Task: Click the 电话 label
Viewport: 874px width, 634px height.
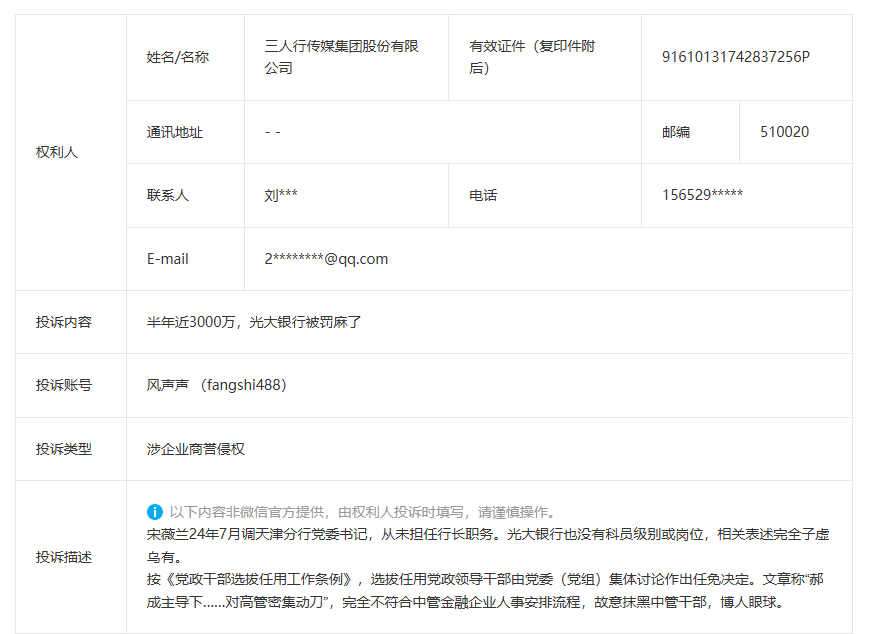Action: (x=483, y=195)
